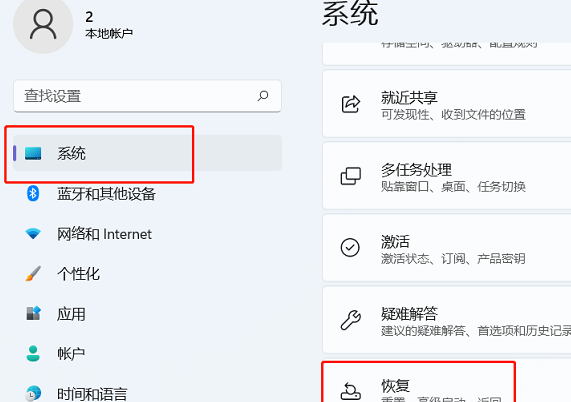Focus the 查找设置 search field
The width and height of the screenshot is (571, 402).
click(147, 96)
